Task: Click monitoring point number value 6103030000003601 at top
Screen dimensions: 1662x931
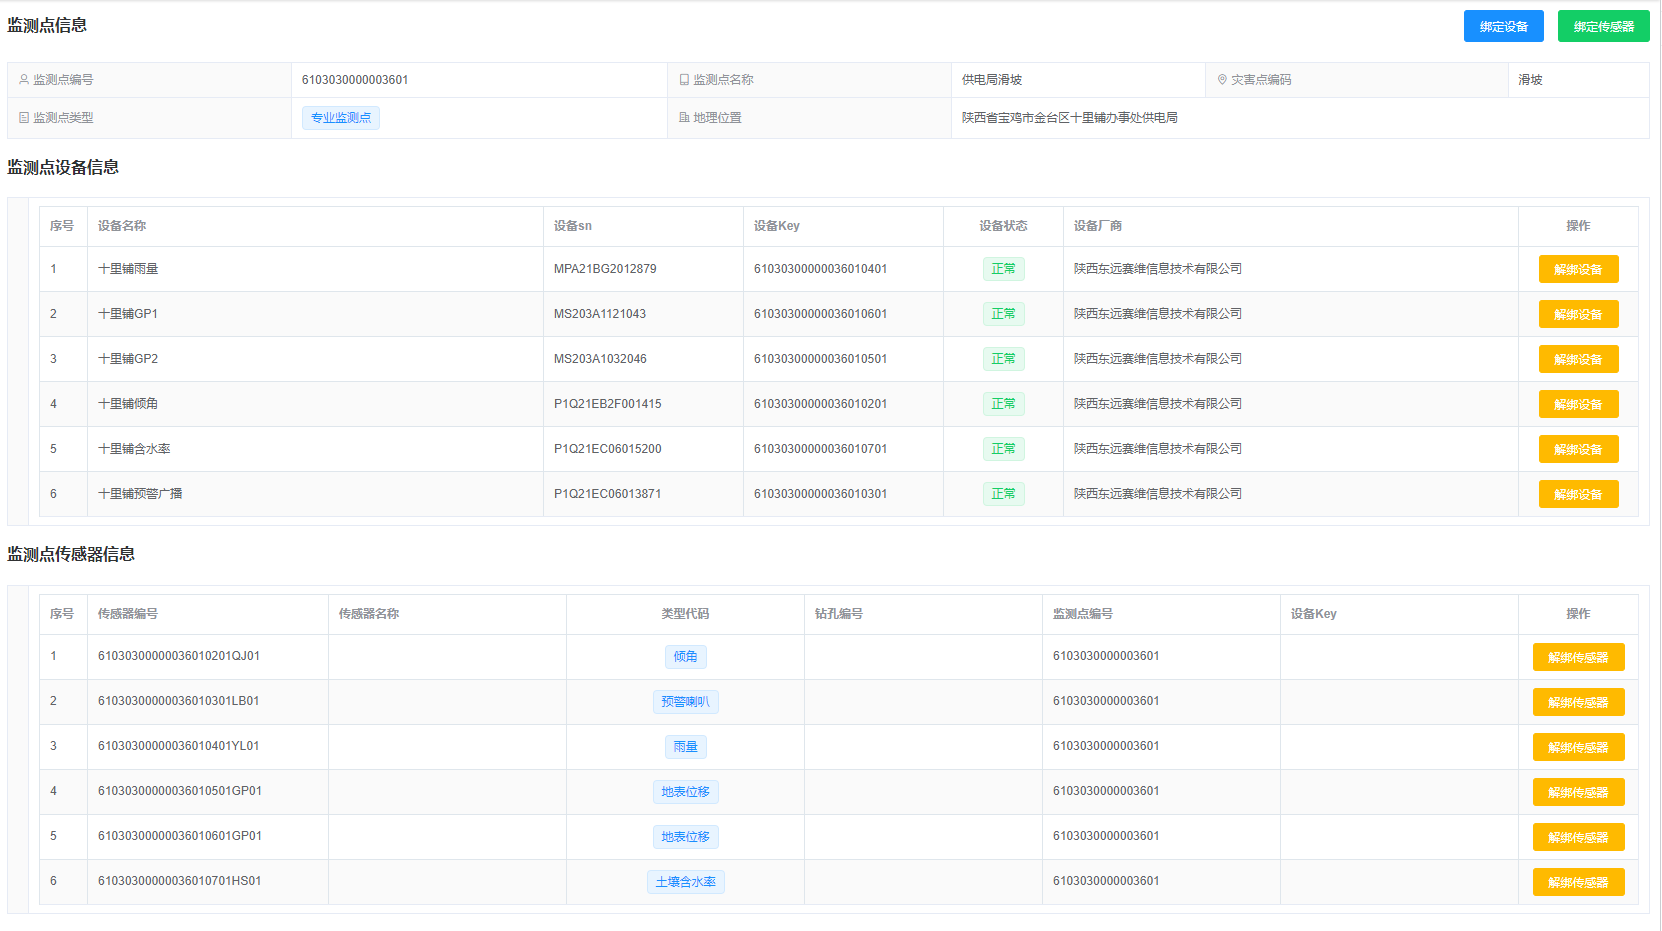Action: [355, 80]
